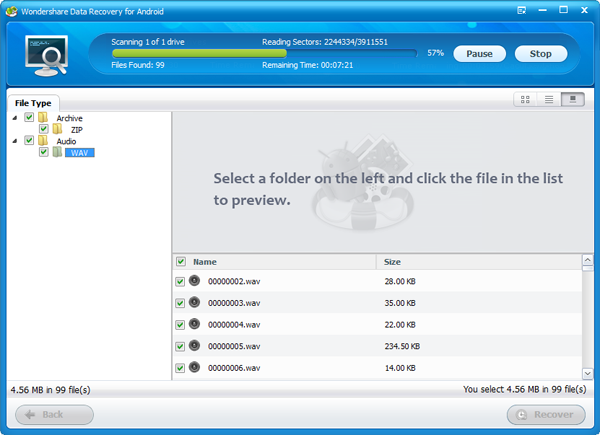Click the Recover button

[546, 414]
